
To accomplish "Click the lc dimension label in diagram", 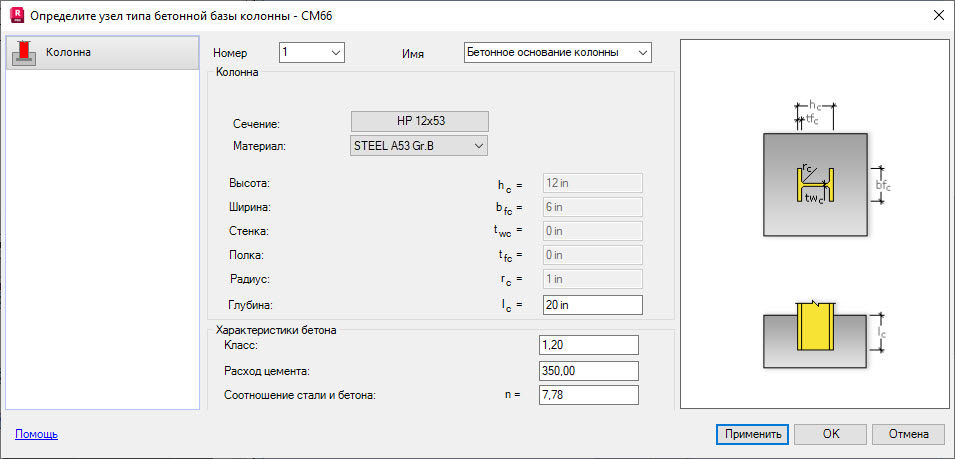I will click(881, 332).
